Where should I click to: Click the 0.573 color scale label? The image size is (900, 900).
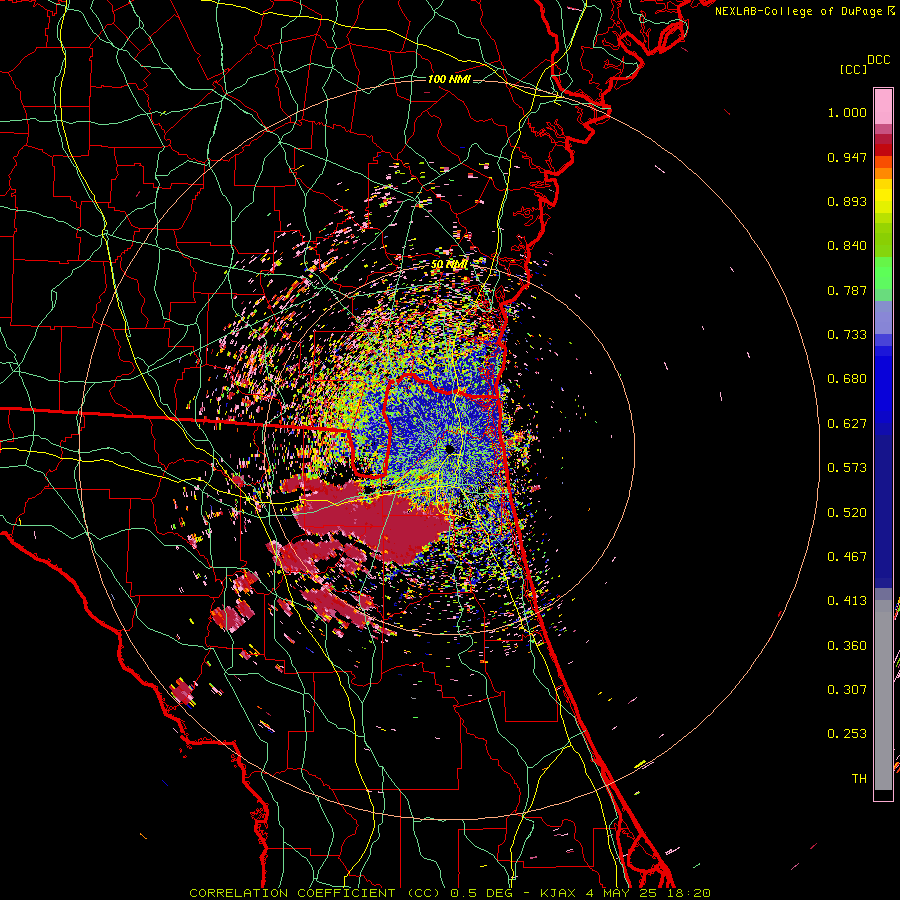(847, 468)
